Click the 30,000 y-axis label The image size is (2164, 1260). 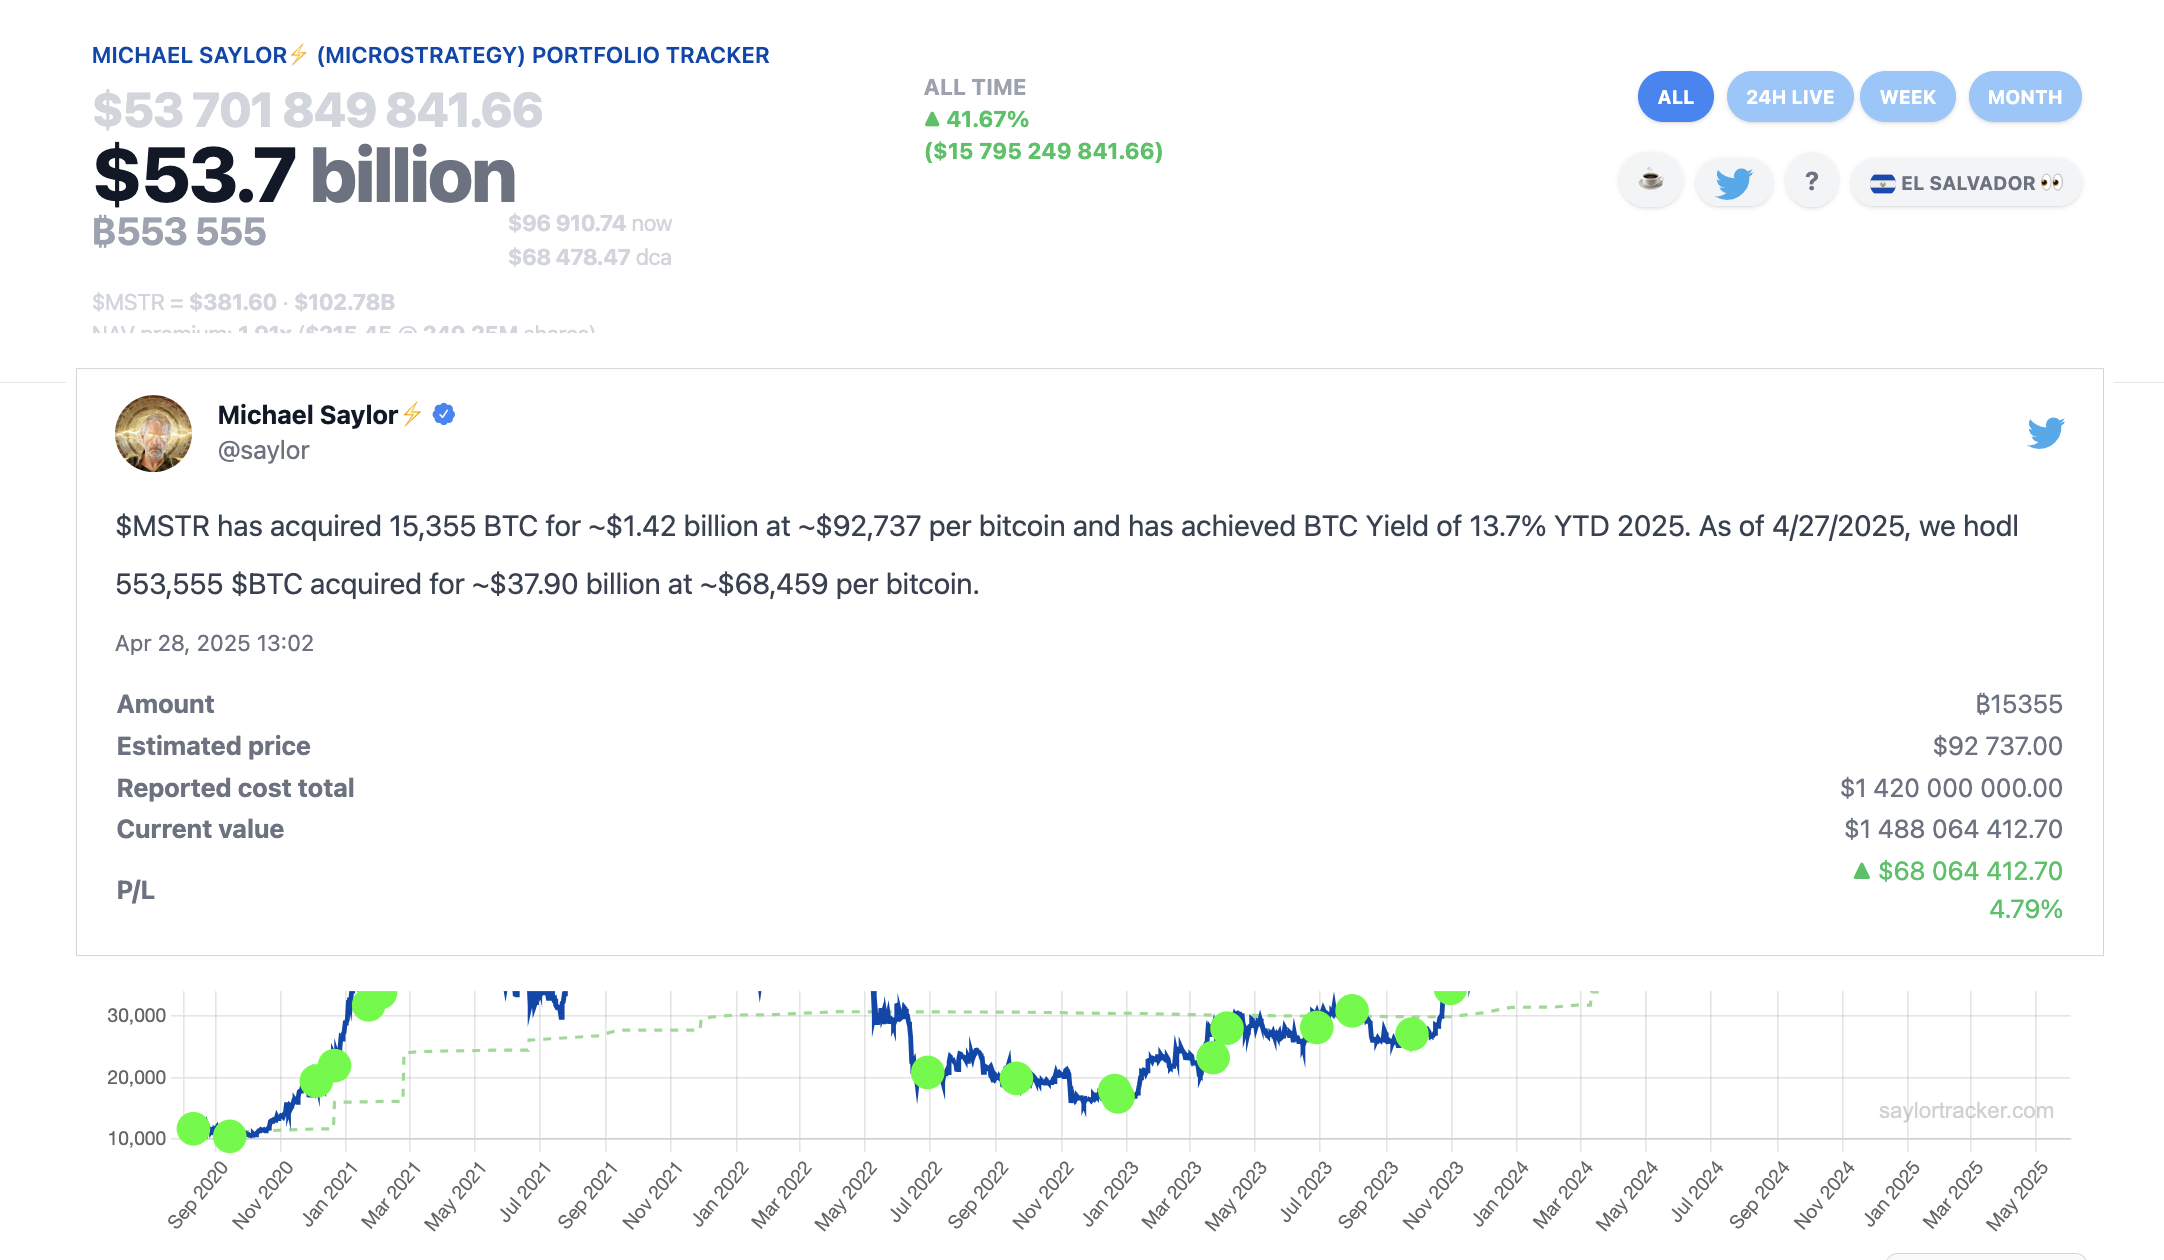click(136, 1016)
